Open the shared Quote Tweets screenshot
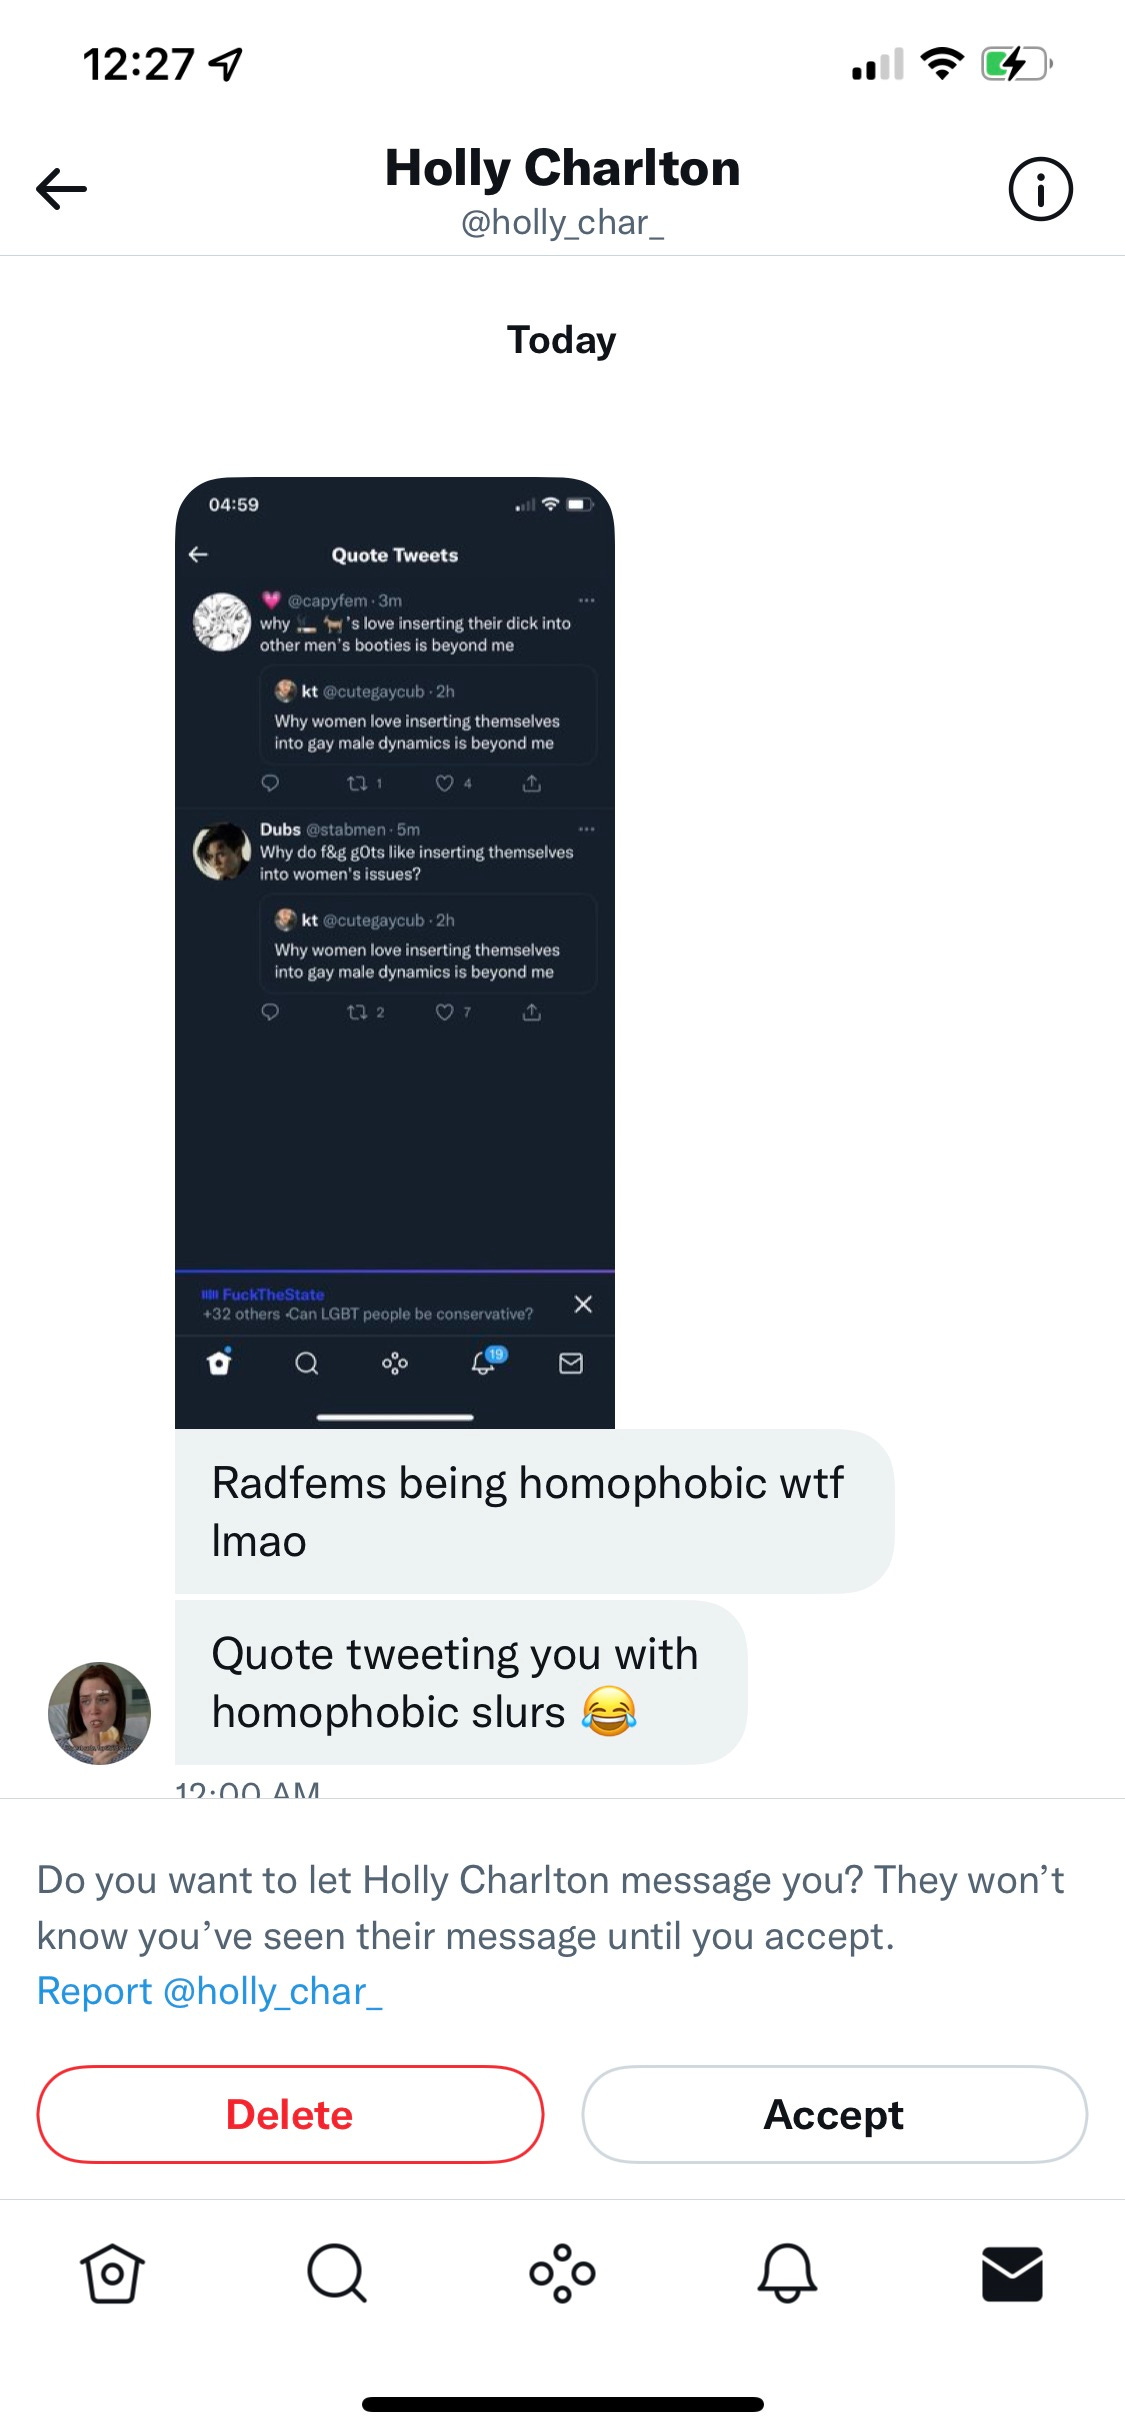The width and height of the screenshot is (1125, 2436). point(395,952)
